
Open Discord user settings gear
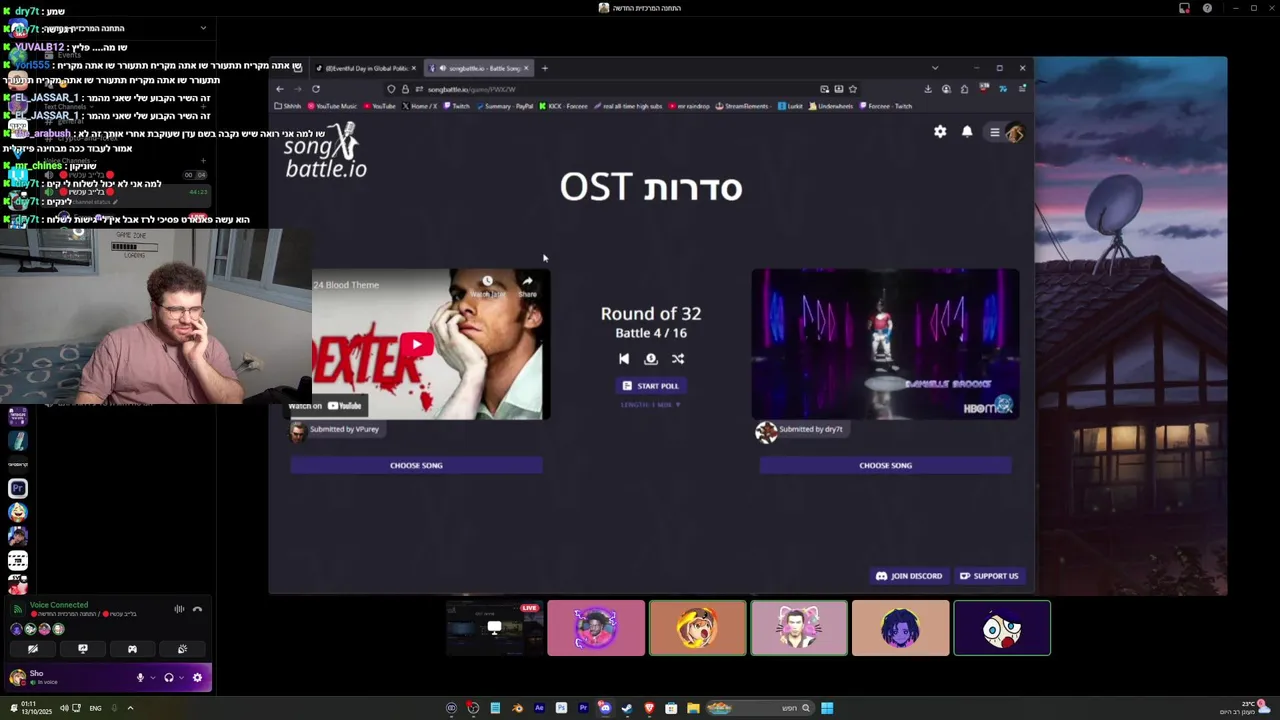pos(197,678)
